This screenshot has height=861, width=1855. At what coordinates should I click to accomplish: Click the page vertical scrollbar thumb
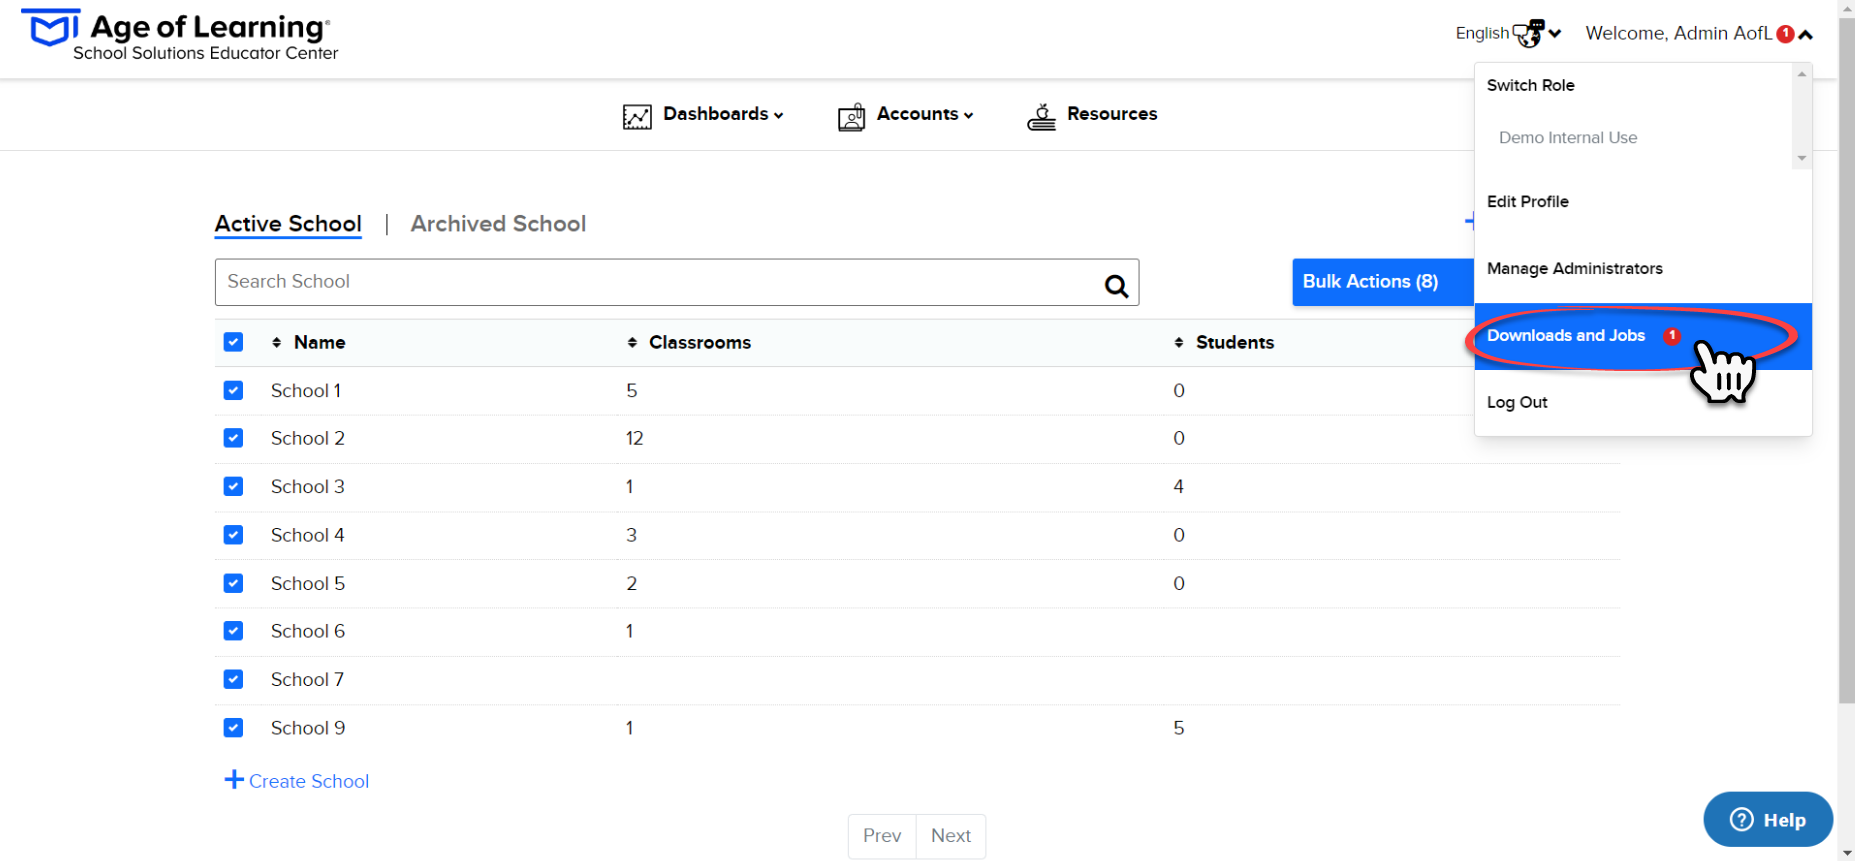pyautogui.click(x=1846, y=360)
